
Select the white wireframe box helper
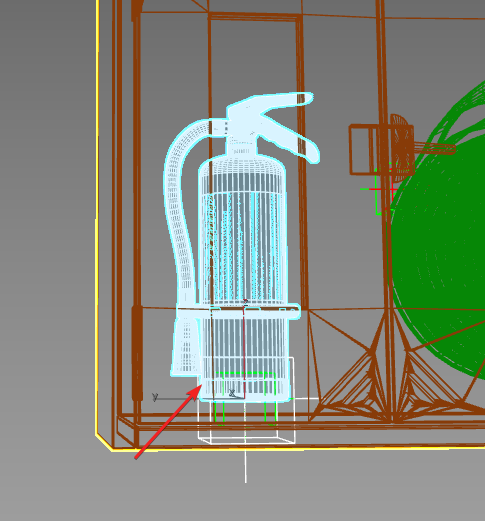tap(246, 401)
